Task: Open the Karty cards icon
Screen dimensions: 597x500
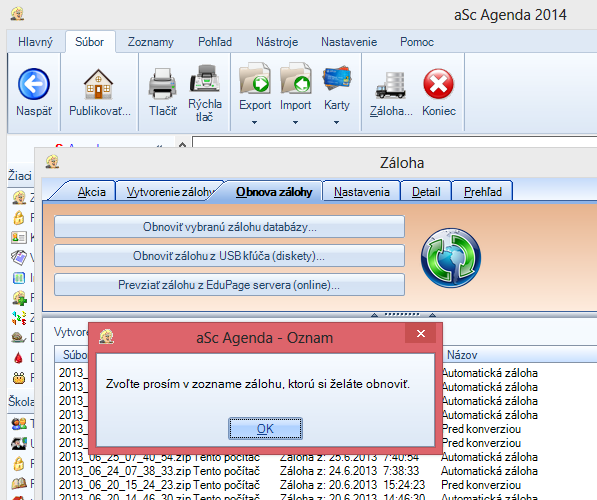Action: (x=337, y=78)
